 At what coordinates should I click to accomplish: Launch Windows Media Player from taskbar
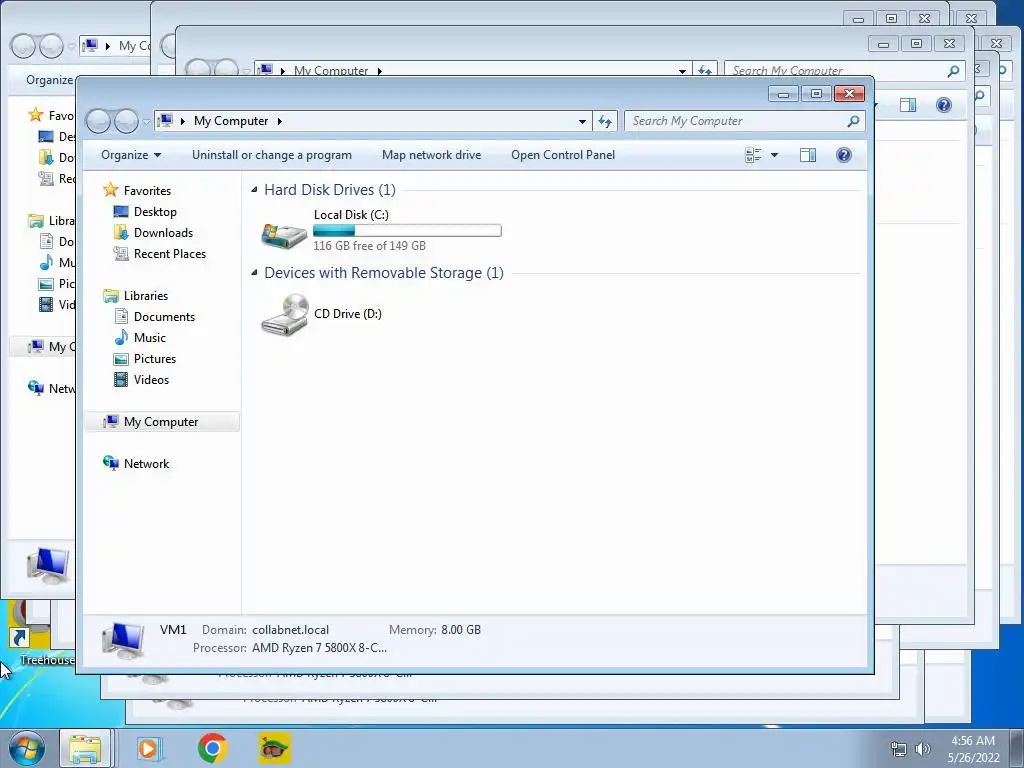pyautogui.click(x=149, y=748)
